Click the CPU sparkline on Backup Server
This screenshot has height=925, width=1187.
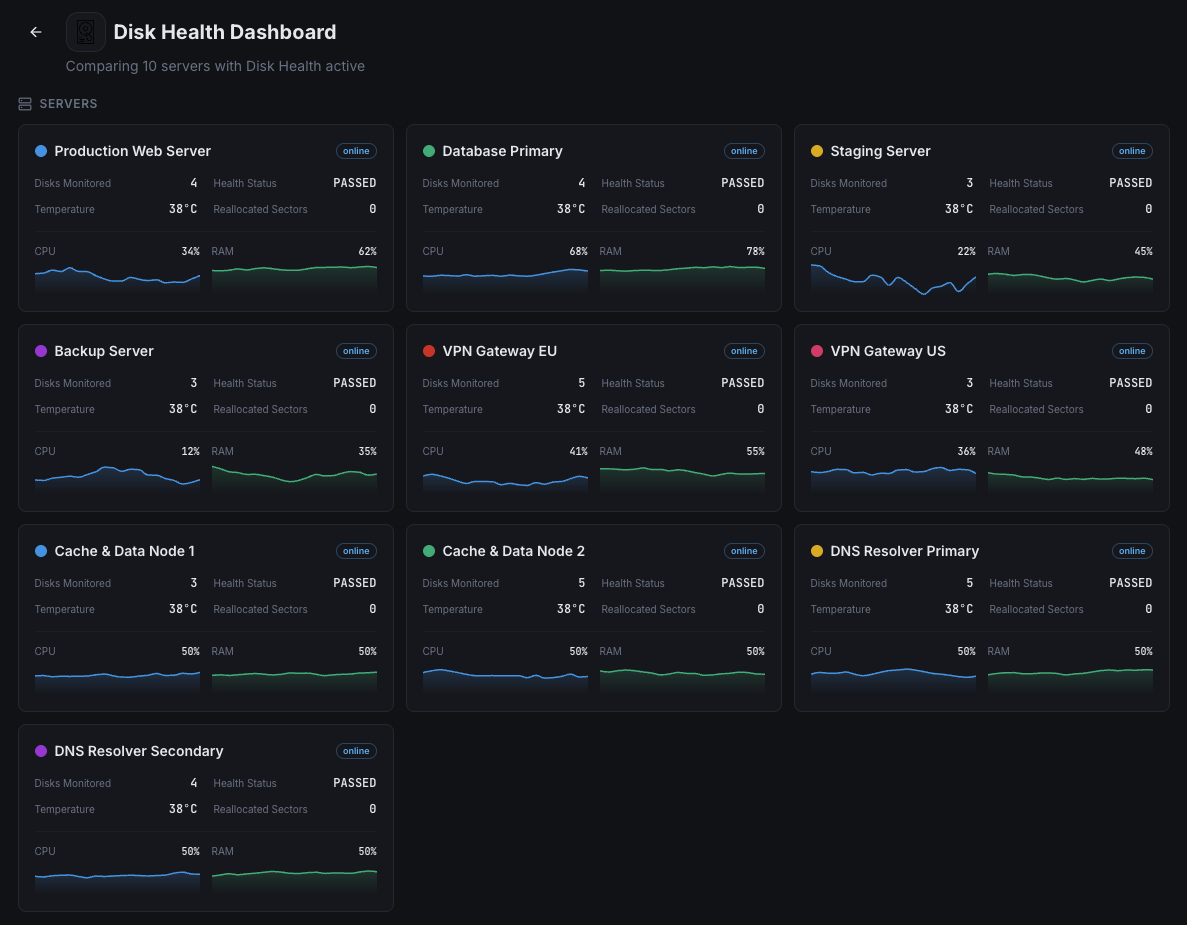click(x=117, y=478)
